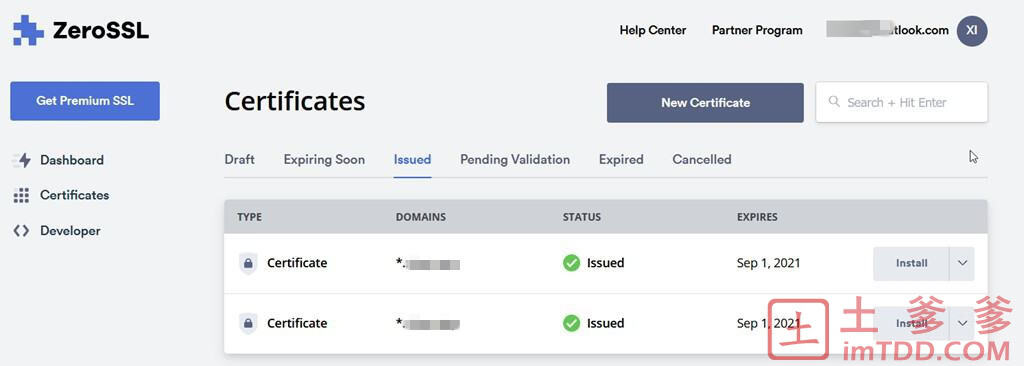This screenshot has width=1024, height=366.
Task: Click the Get Premium SSL button
Action: 85,101
